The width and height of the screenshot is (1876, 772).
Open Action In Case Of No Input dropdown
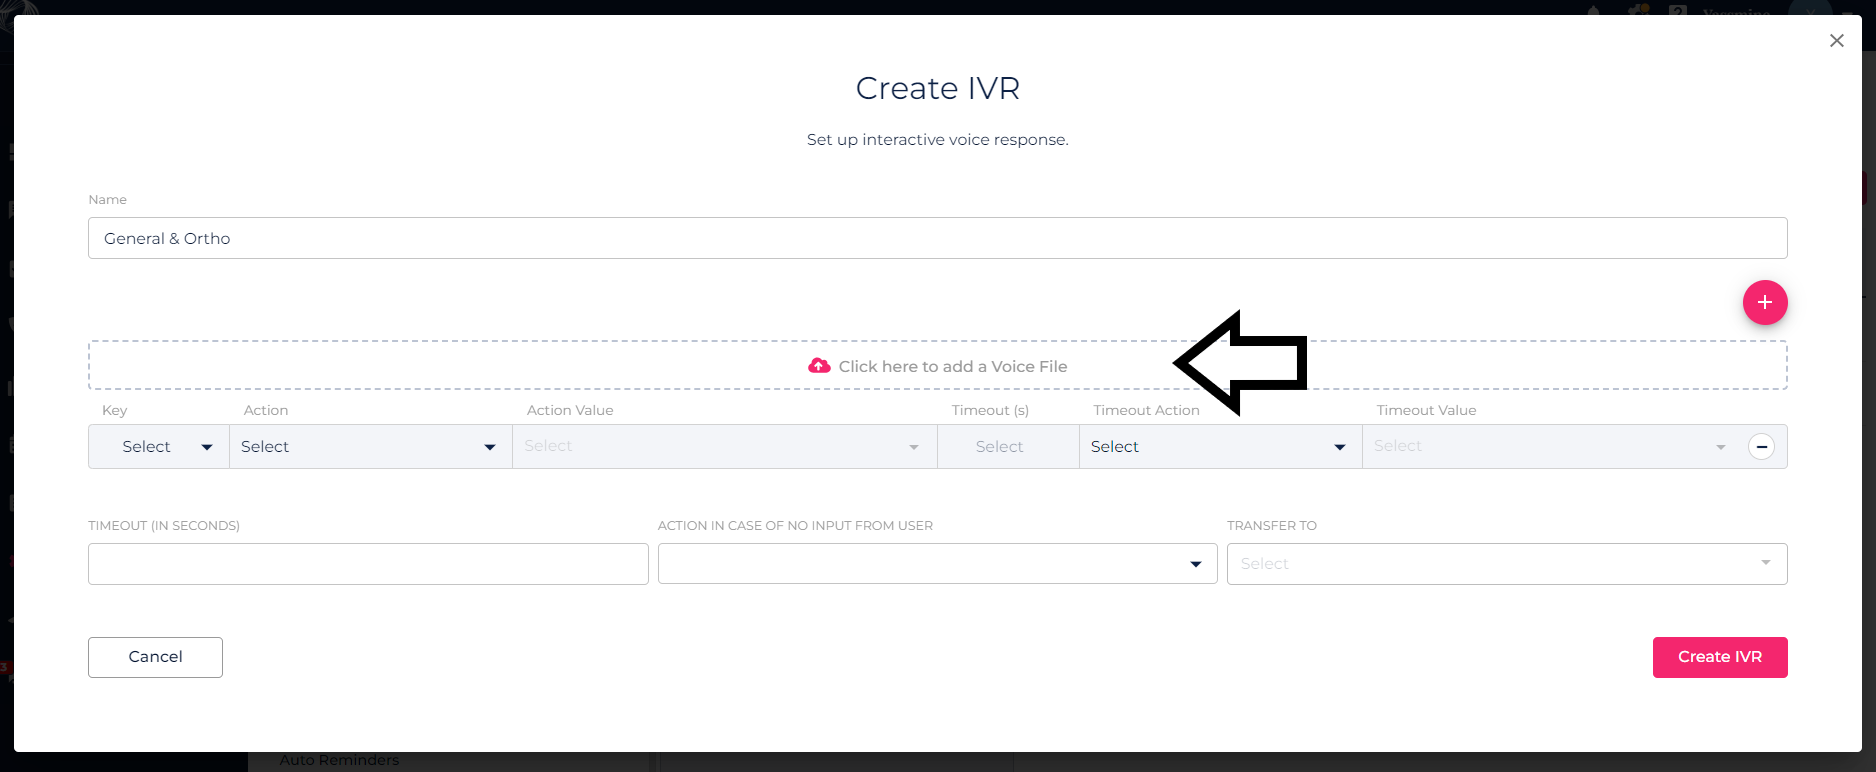(937, 564)
